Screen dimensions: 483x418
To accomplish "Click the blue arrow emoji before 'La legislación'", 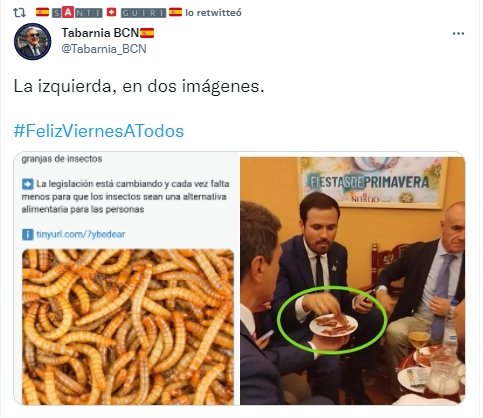I will 28,184.
